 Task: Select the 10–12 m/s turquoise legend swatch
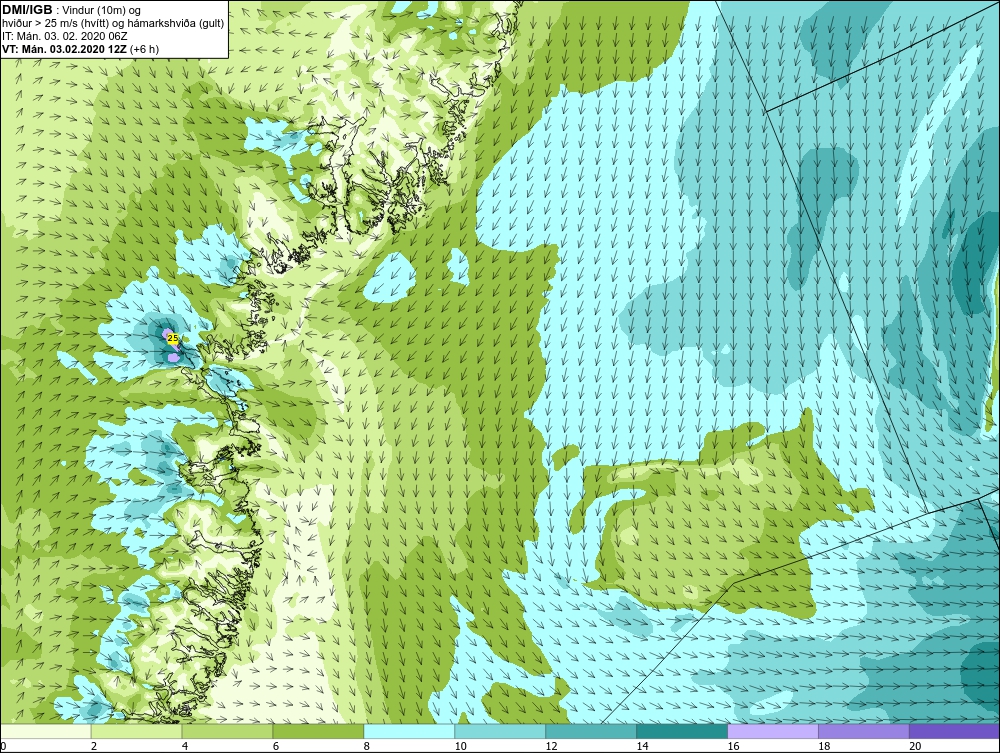pos(500,731)
